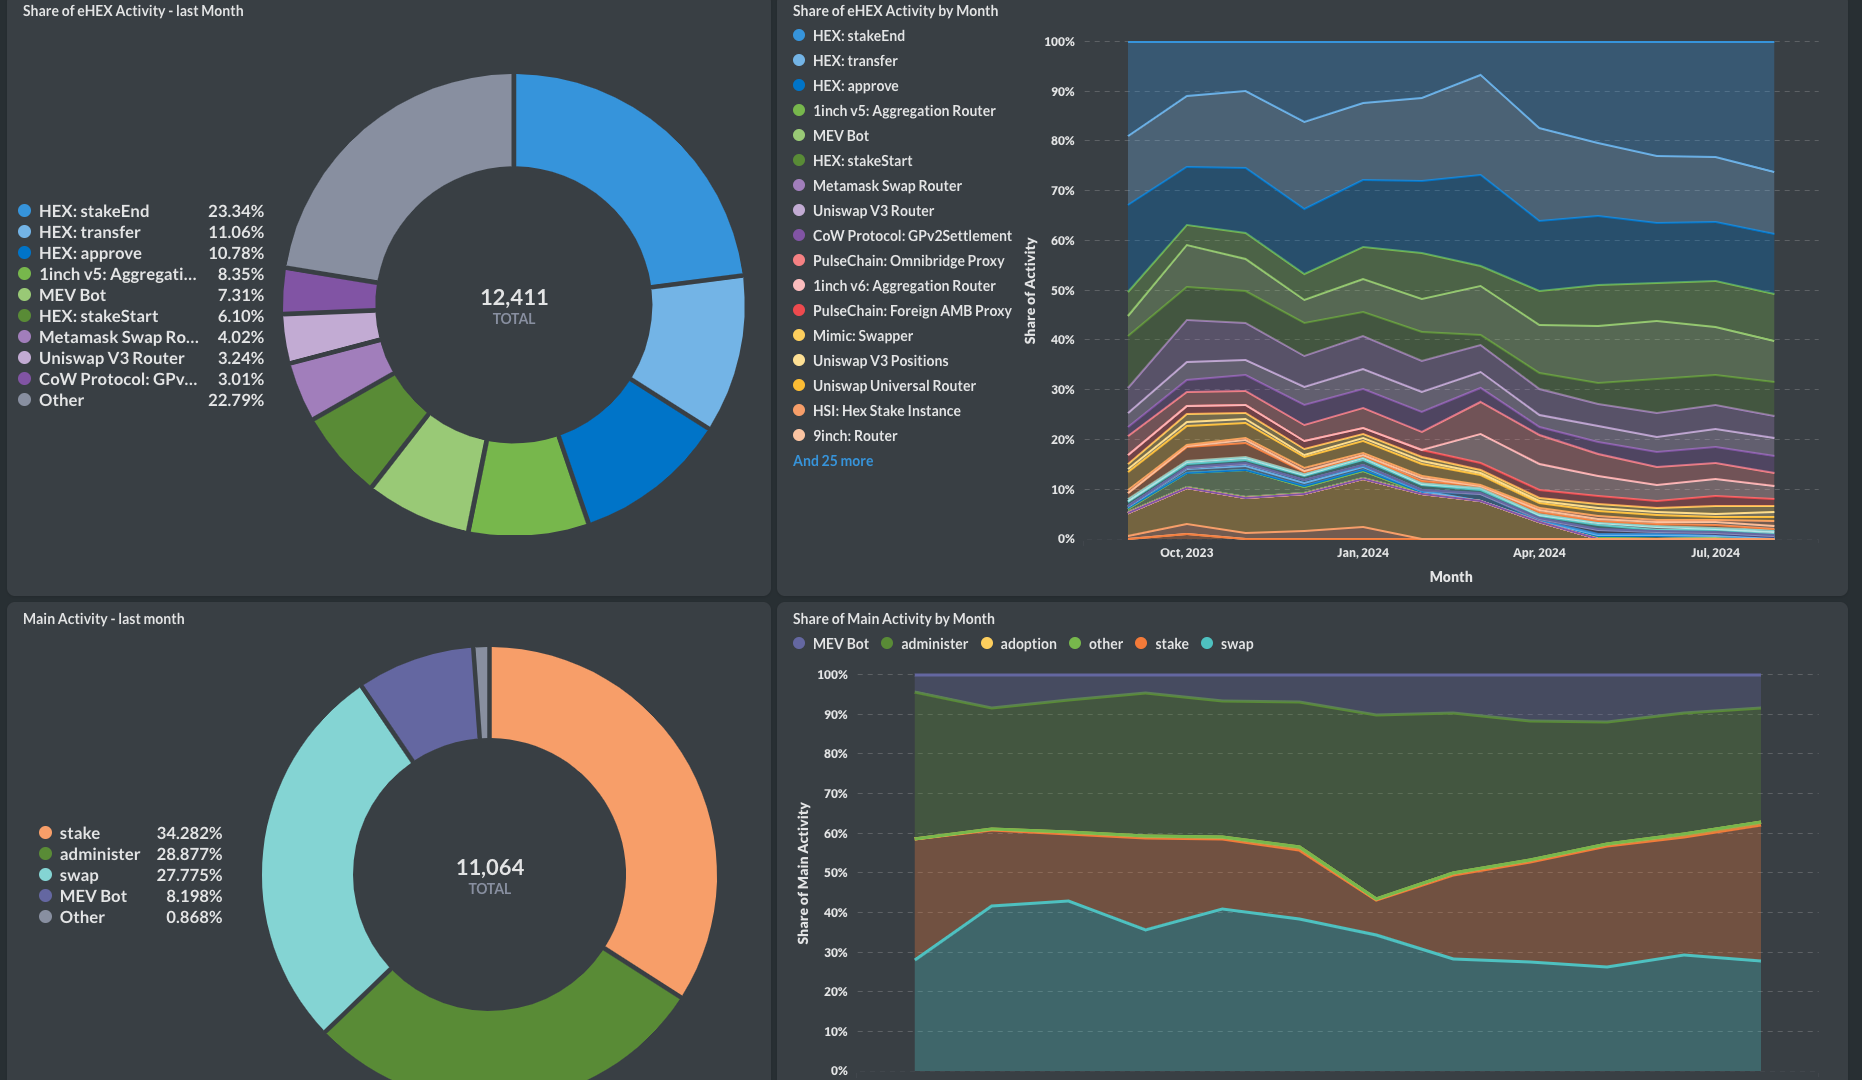1862x1080 pixels.
Task: Click the Apr, 2024 axis label
Action: pos(1539,553)
